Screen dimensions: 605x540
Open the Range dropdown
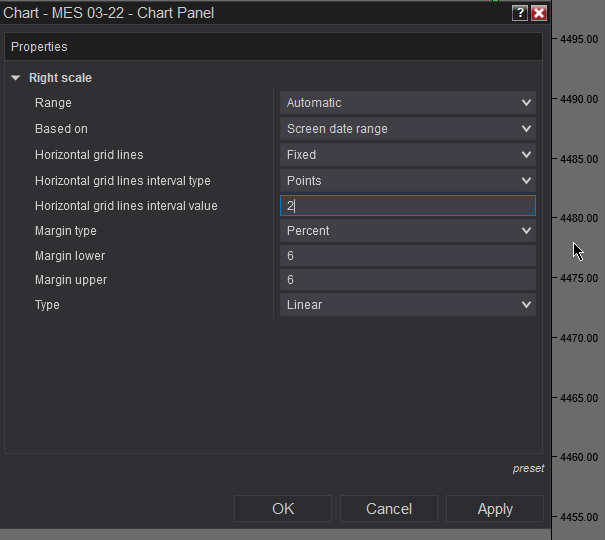pyautogui.click(x=408, y=103)
